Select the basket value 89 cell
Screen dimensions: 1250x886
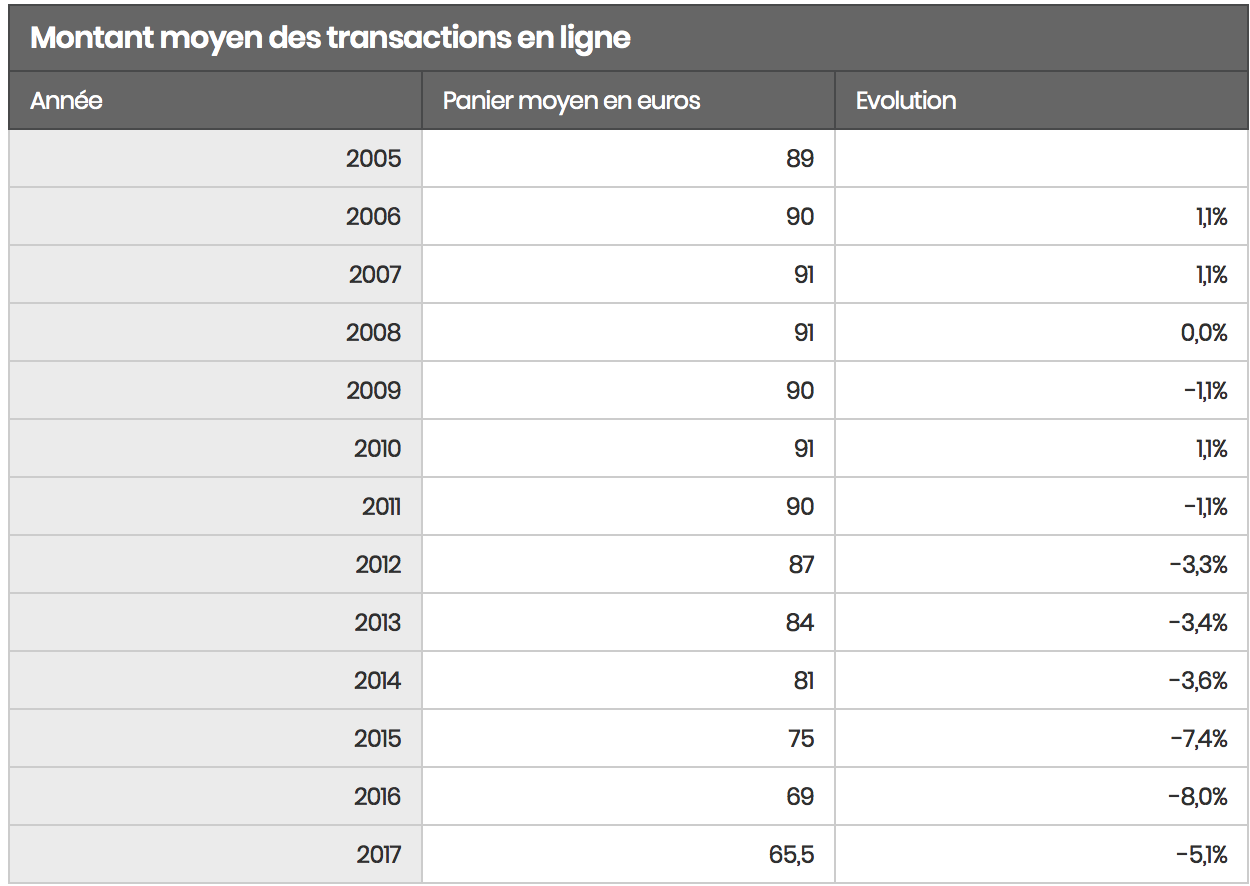(x=628, y=158)
